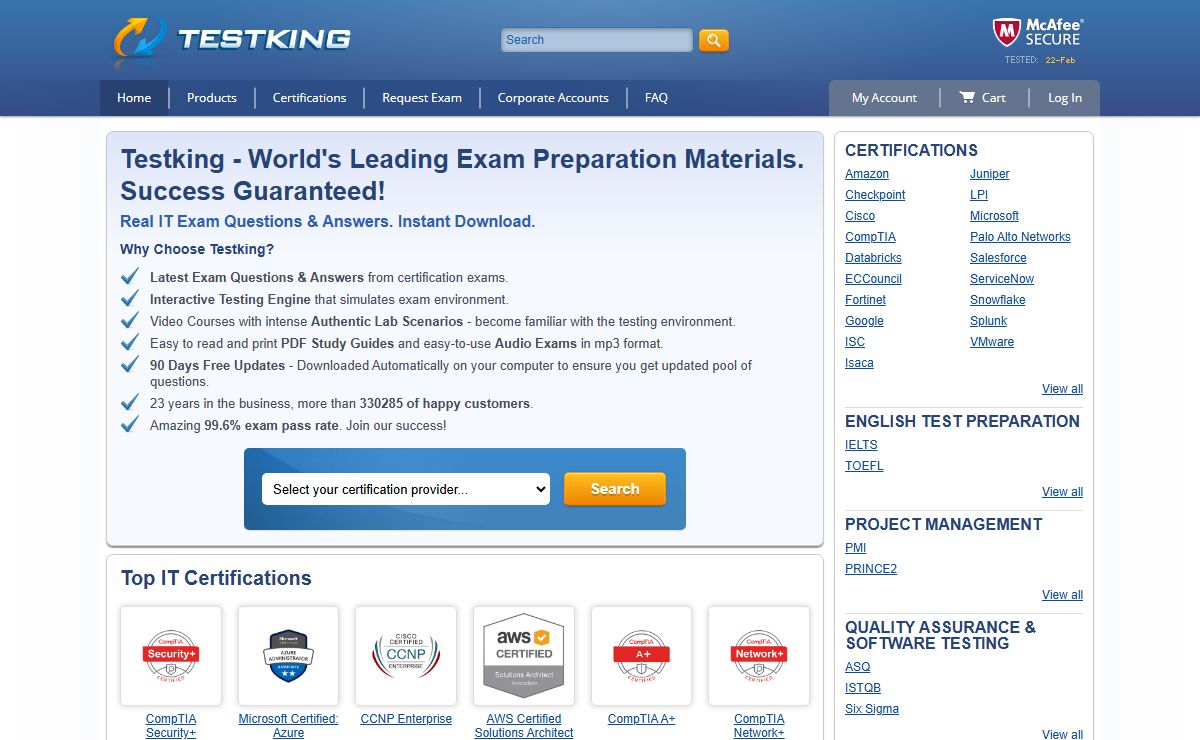Open the CompTIA Security+ text link

click(171, 726)
